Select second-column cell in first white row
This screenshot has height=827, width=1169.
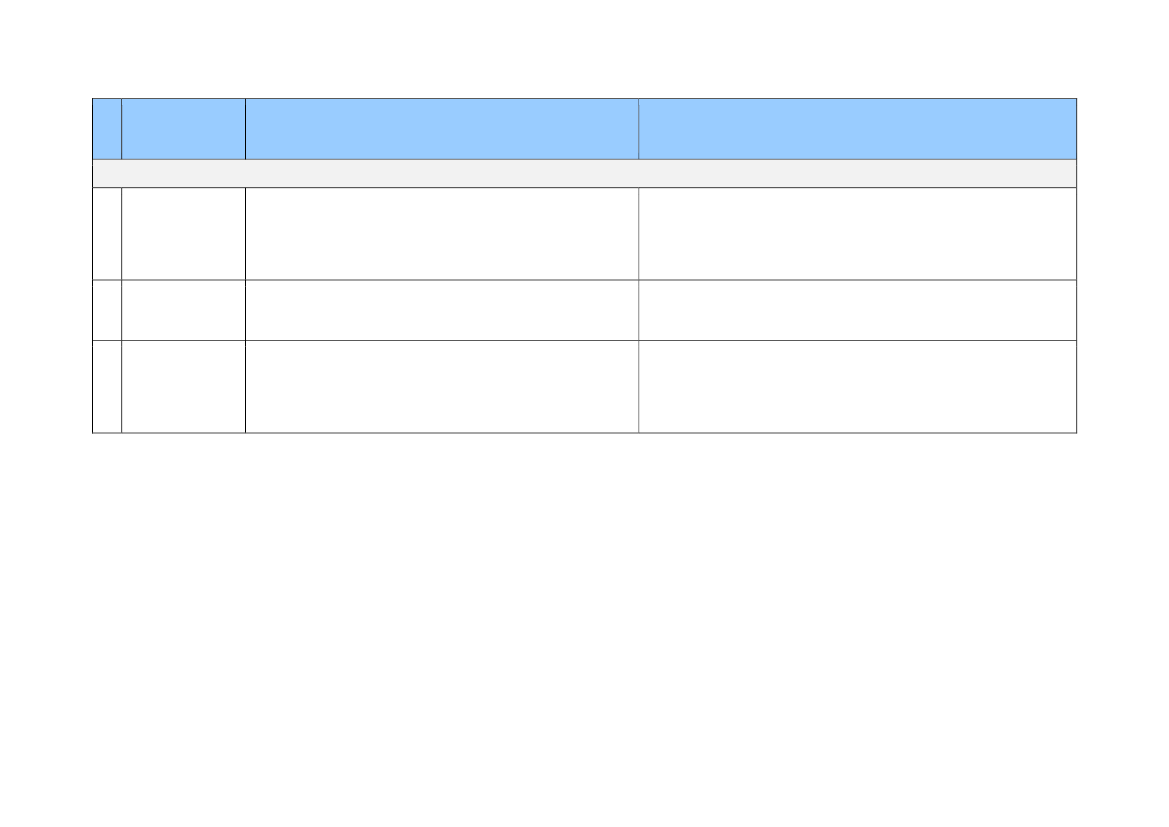click(183, 234)
